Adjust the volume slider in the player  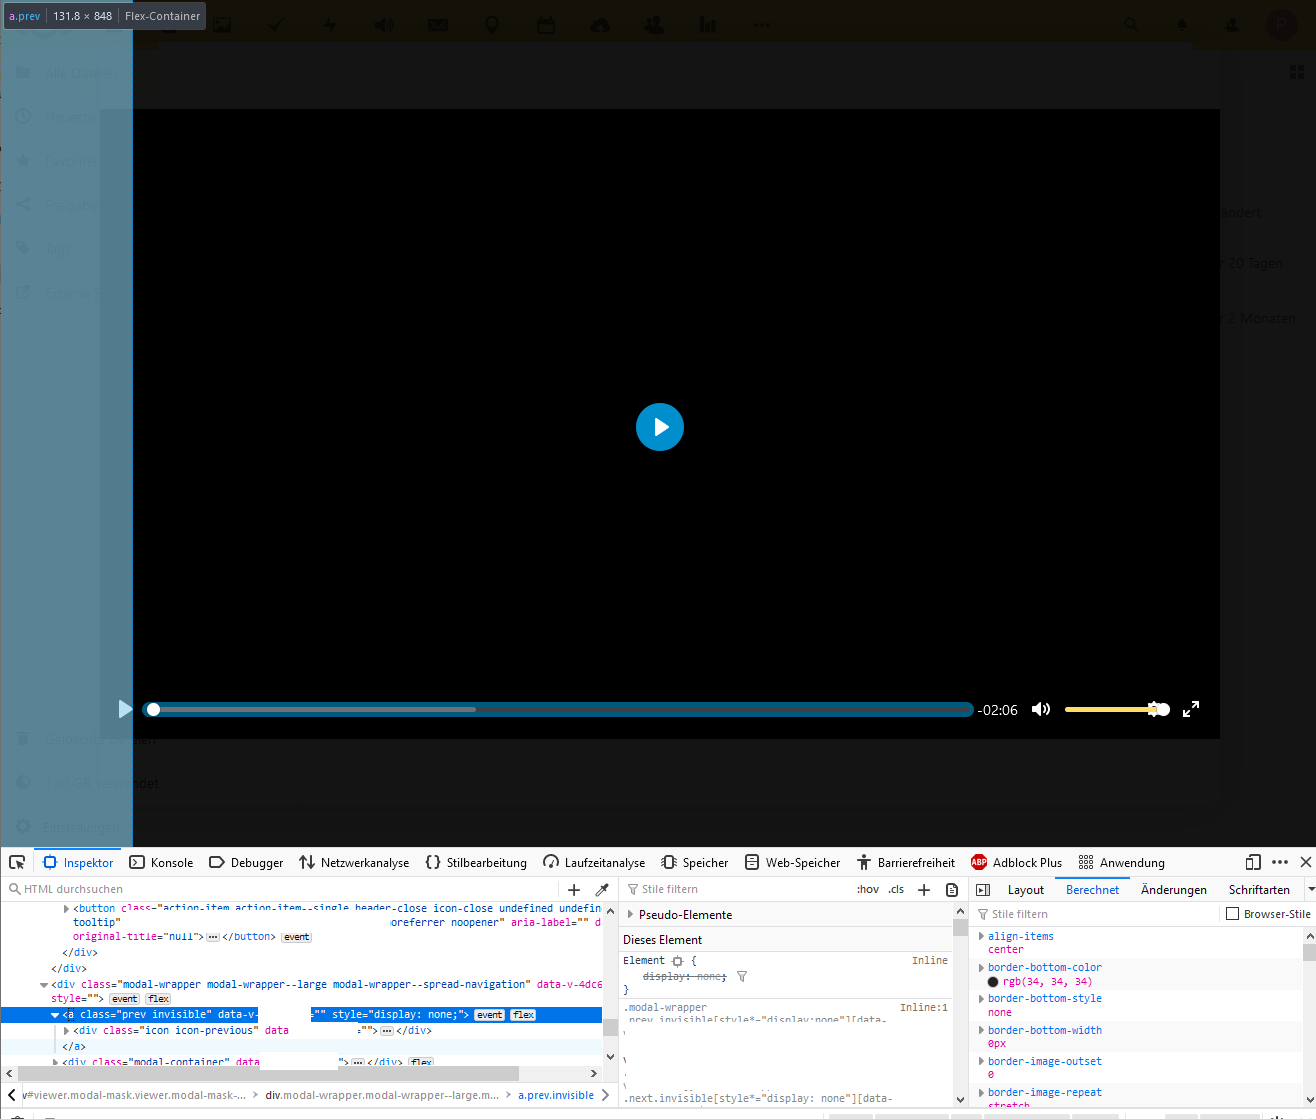[x=1117, y=709]
